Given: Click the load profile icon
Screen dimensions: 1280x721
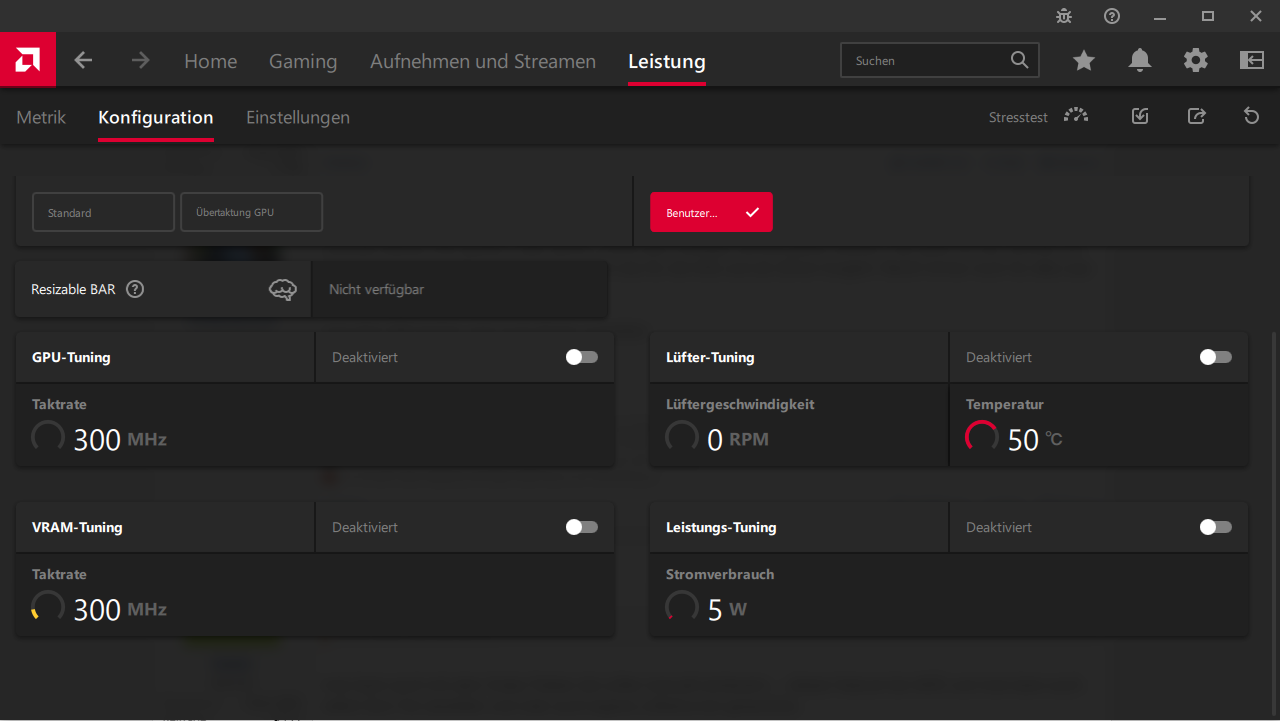Looking at the screenshot, I should (1140, 116).
